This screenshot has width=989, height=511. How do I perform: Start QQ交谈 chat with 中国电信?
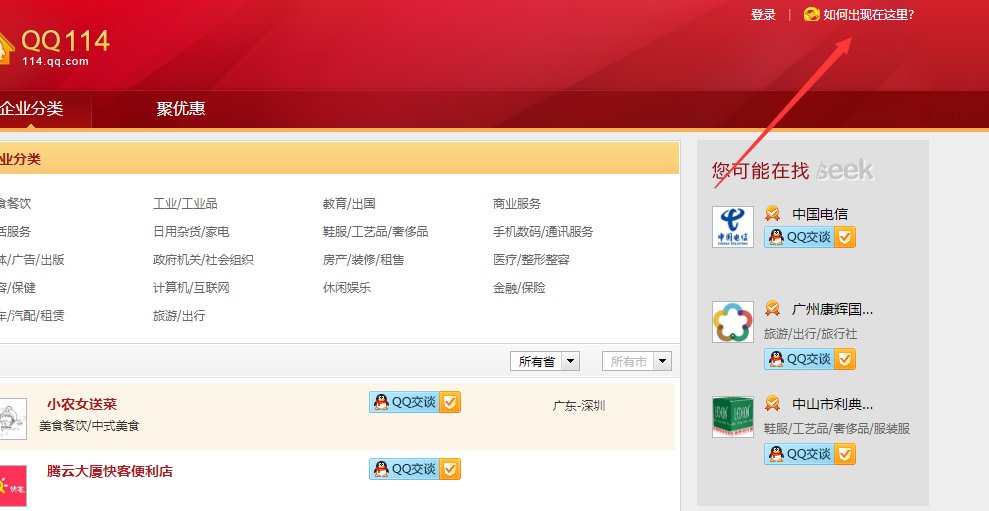point(799,237)
